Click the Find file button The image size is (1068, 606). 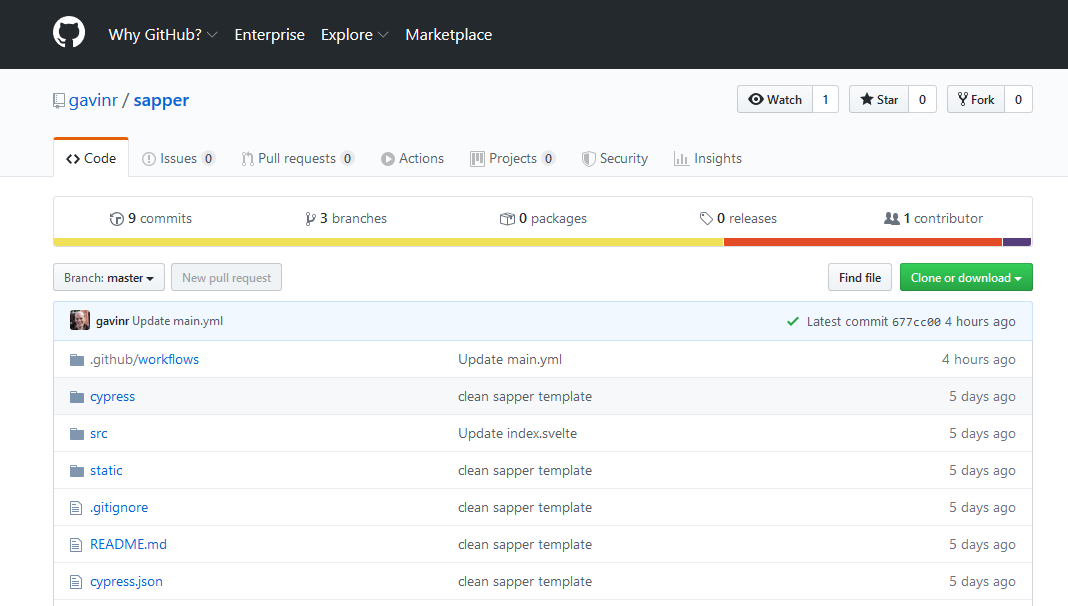[860, 277]
